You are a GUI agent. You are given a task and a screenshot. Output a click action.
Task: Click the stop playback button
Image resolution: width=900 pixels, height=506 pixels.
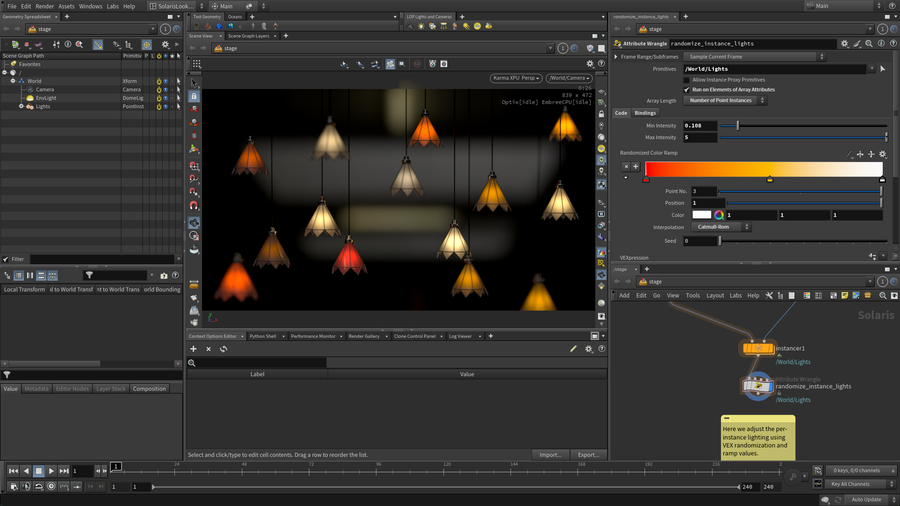pos(38,470)
